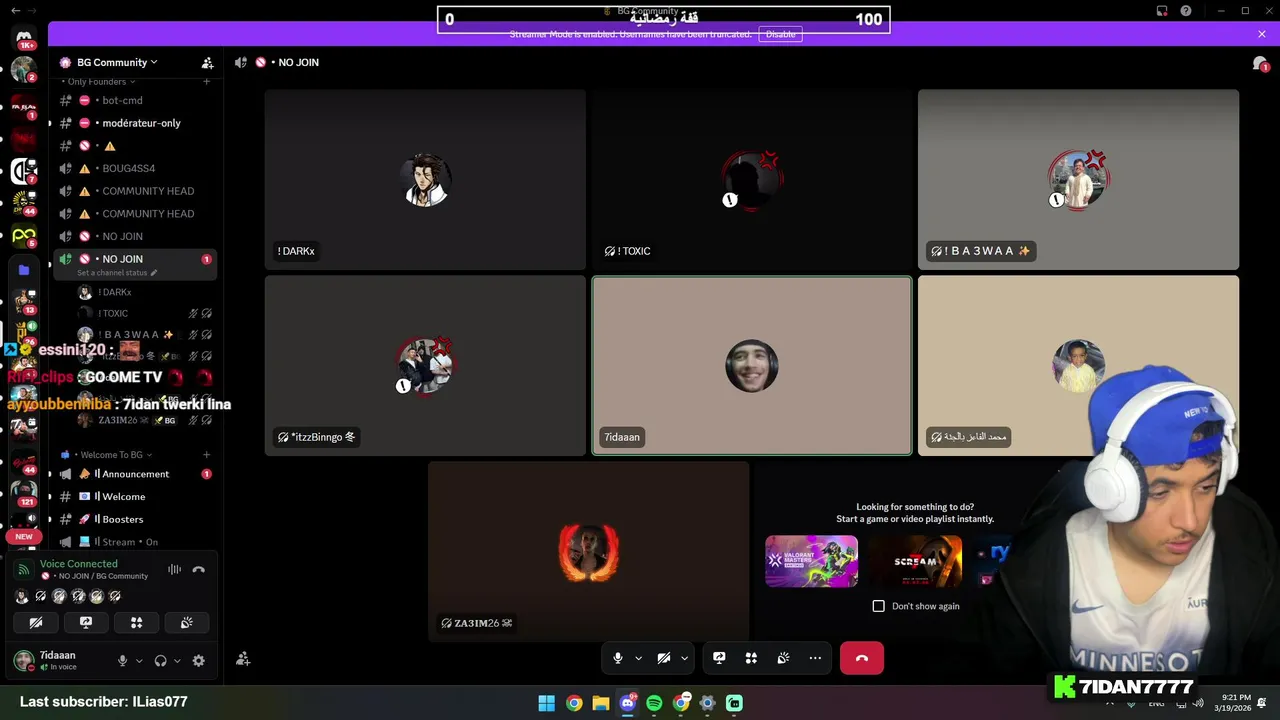Disable Streamer Mode from the banner

coord(780,34)
